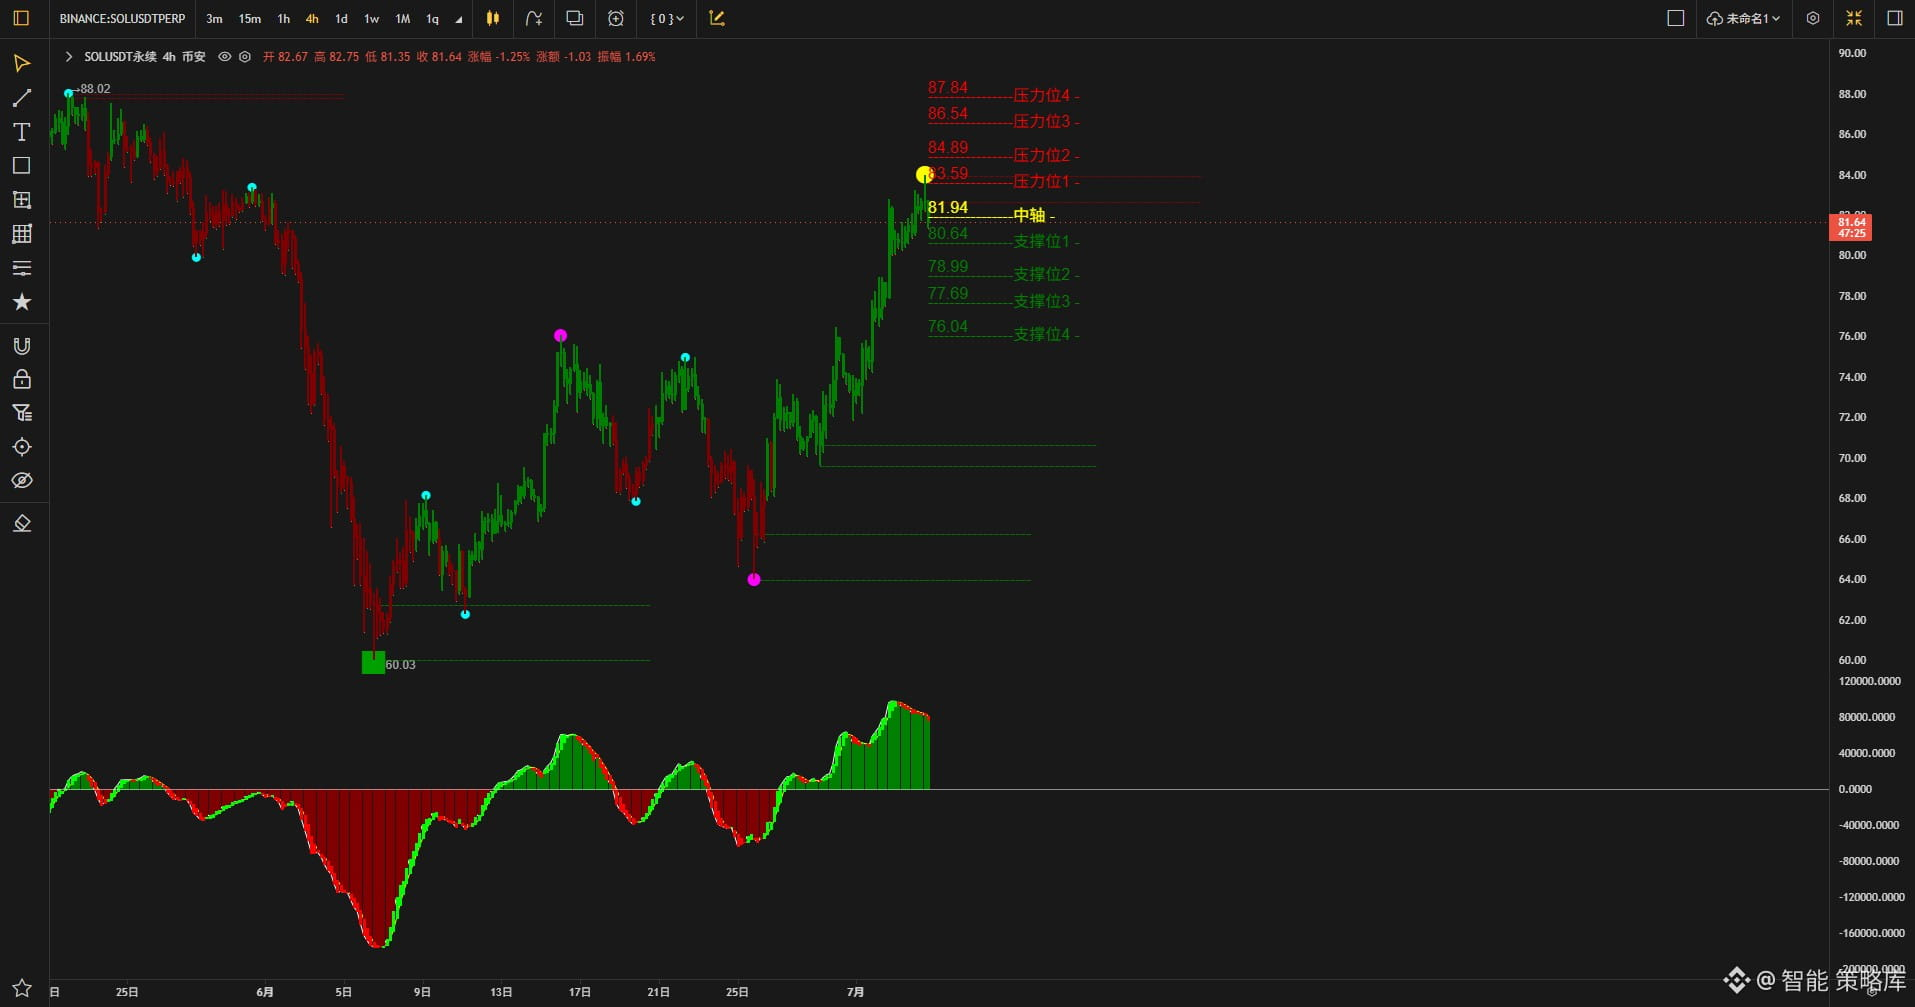Click the 支撑位2 support label
Screen dimensions: 1915x1007
1042,275
